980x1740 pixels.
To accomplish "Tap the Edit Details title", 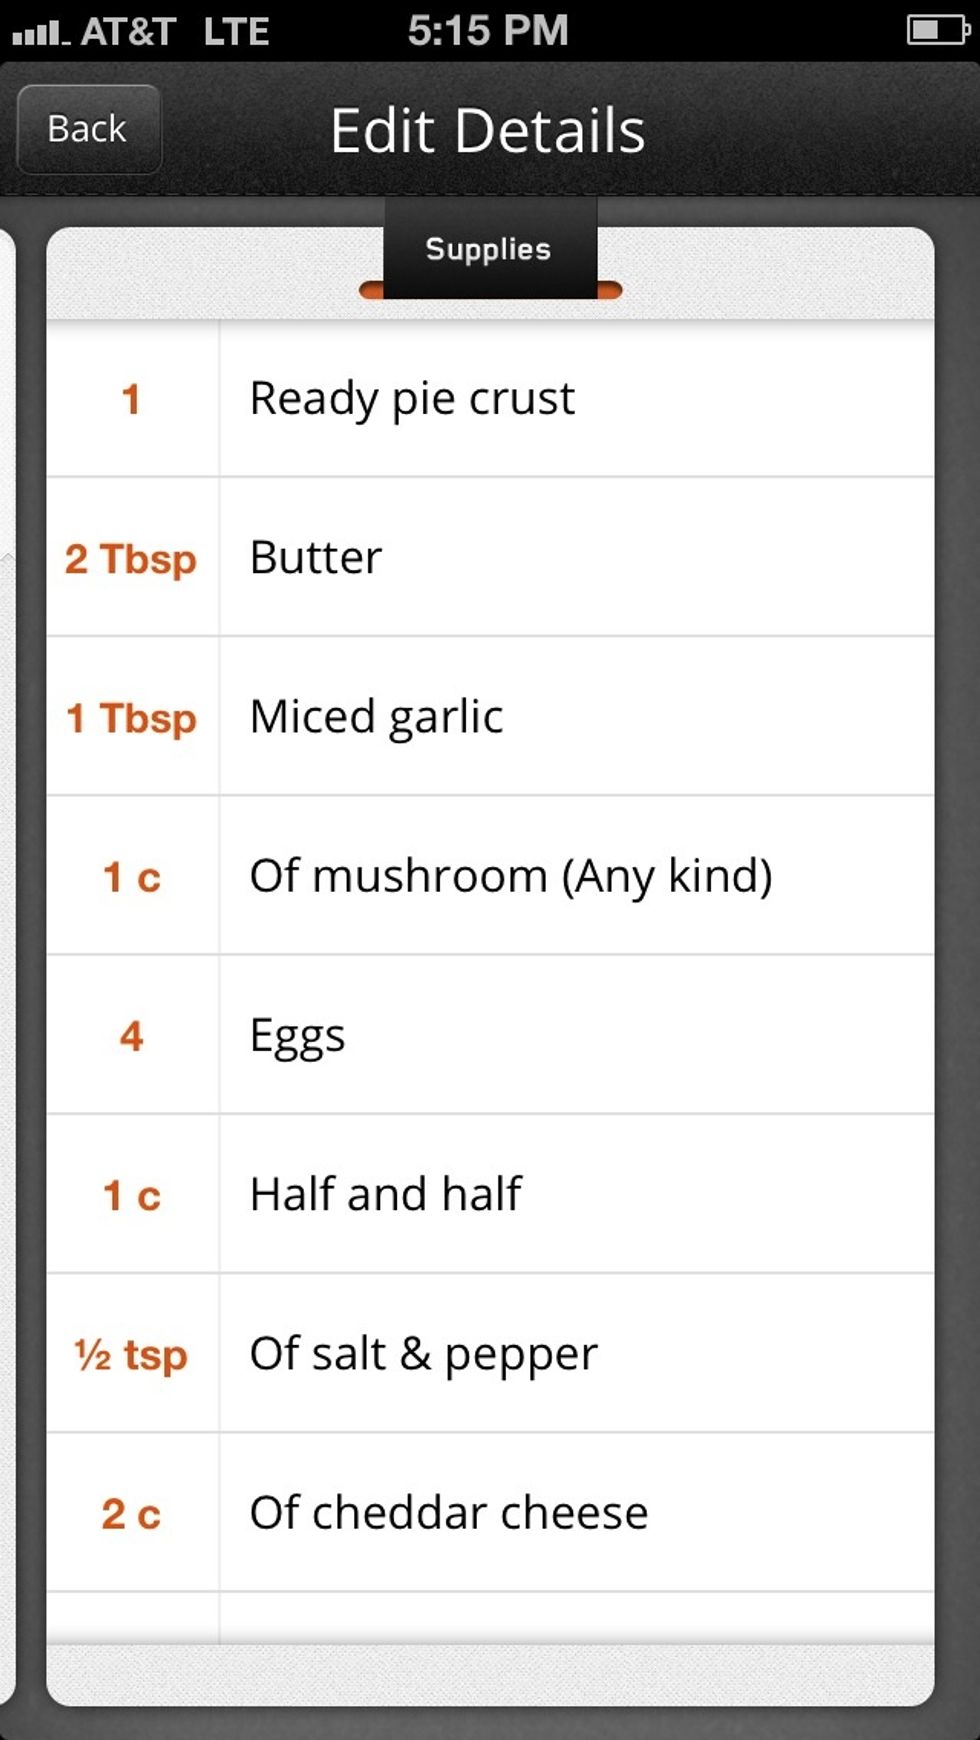I will 488,131.
